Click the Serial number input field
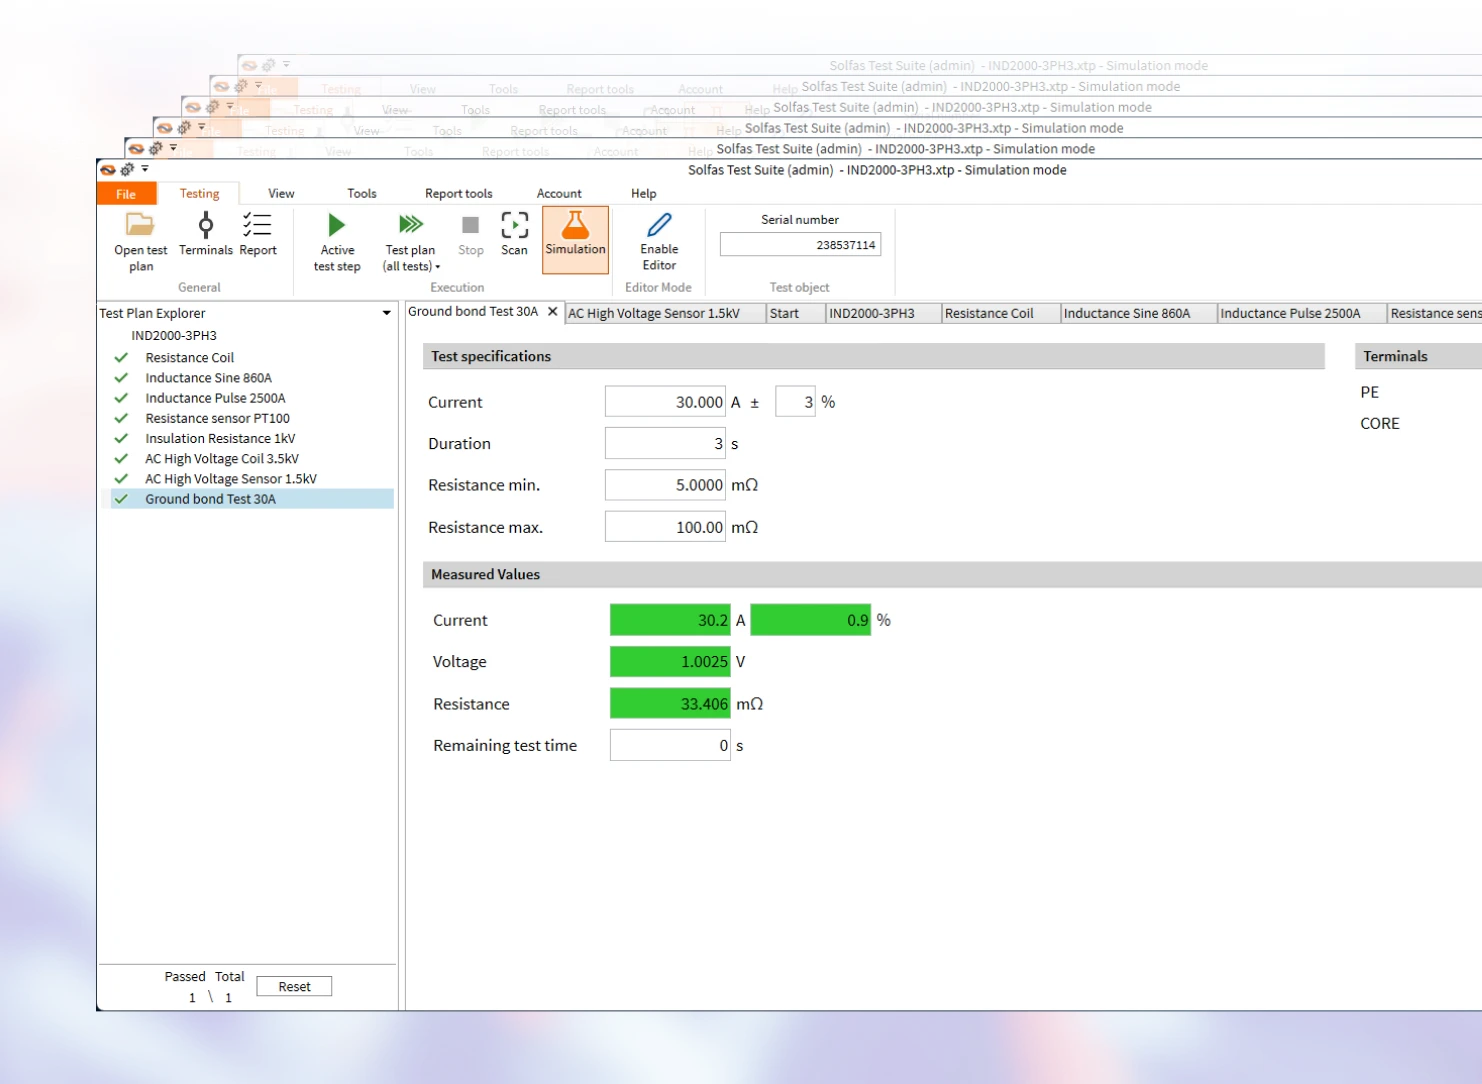The image size is (1482, 1084). [800, 245]
